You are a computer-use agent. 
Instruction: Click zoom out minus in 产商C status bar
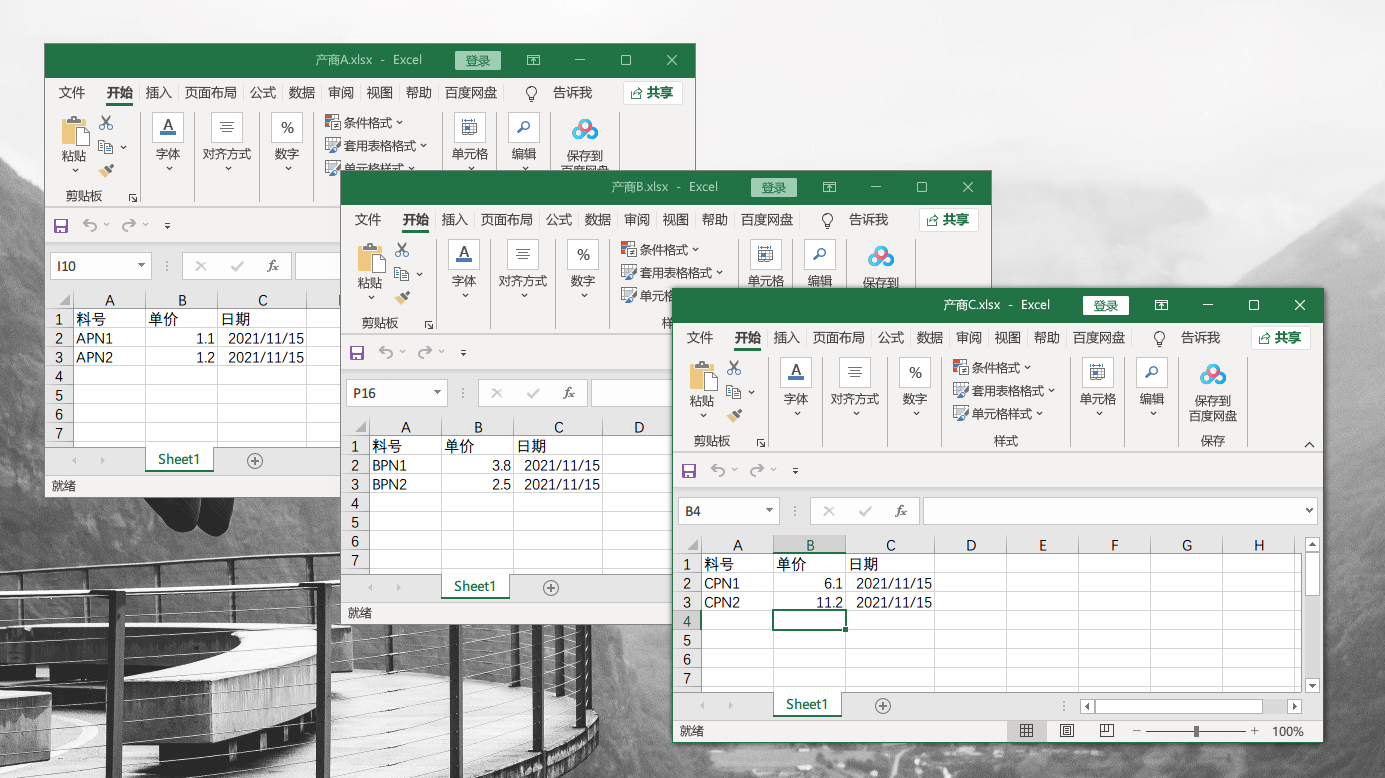tap(1138, 731)
